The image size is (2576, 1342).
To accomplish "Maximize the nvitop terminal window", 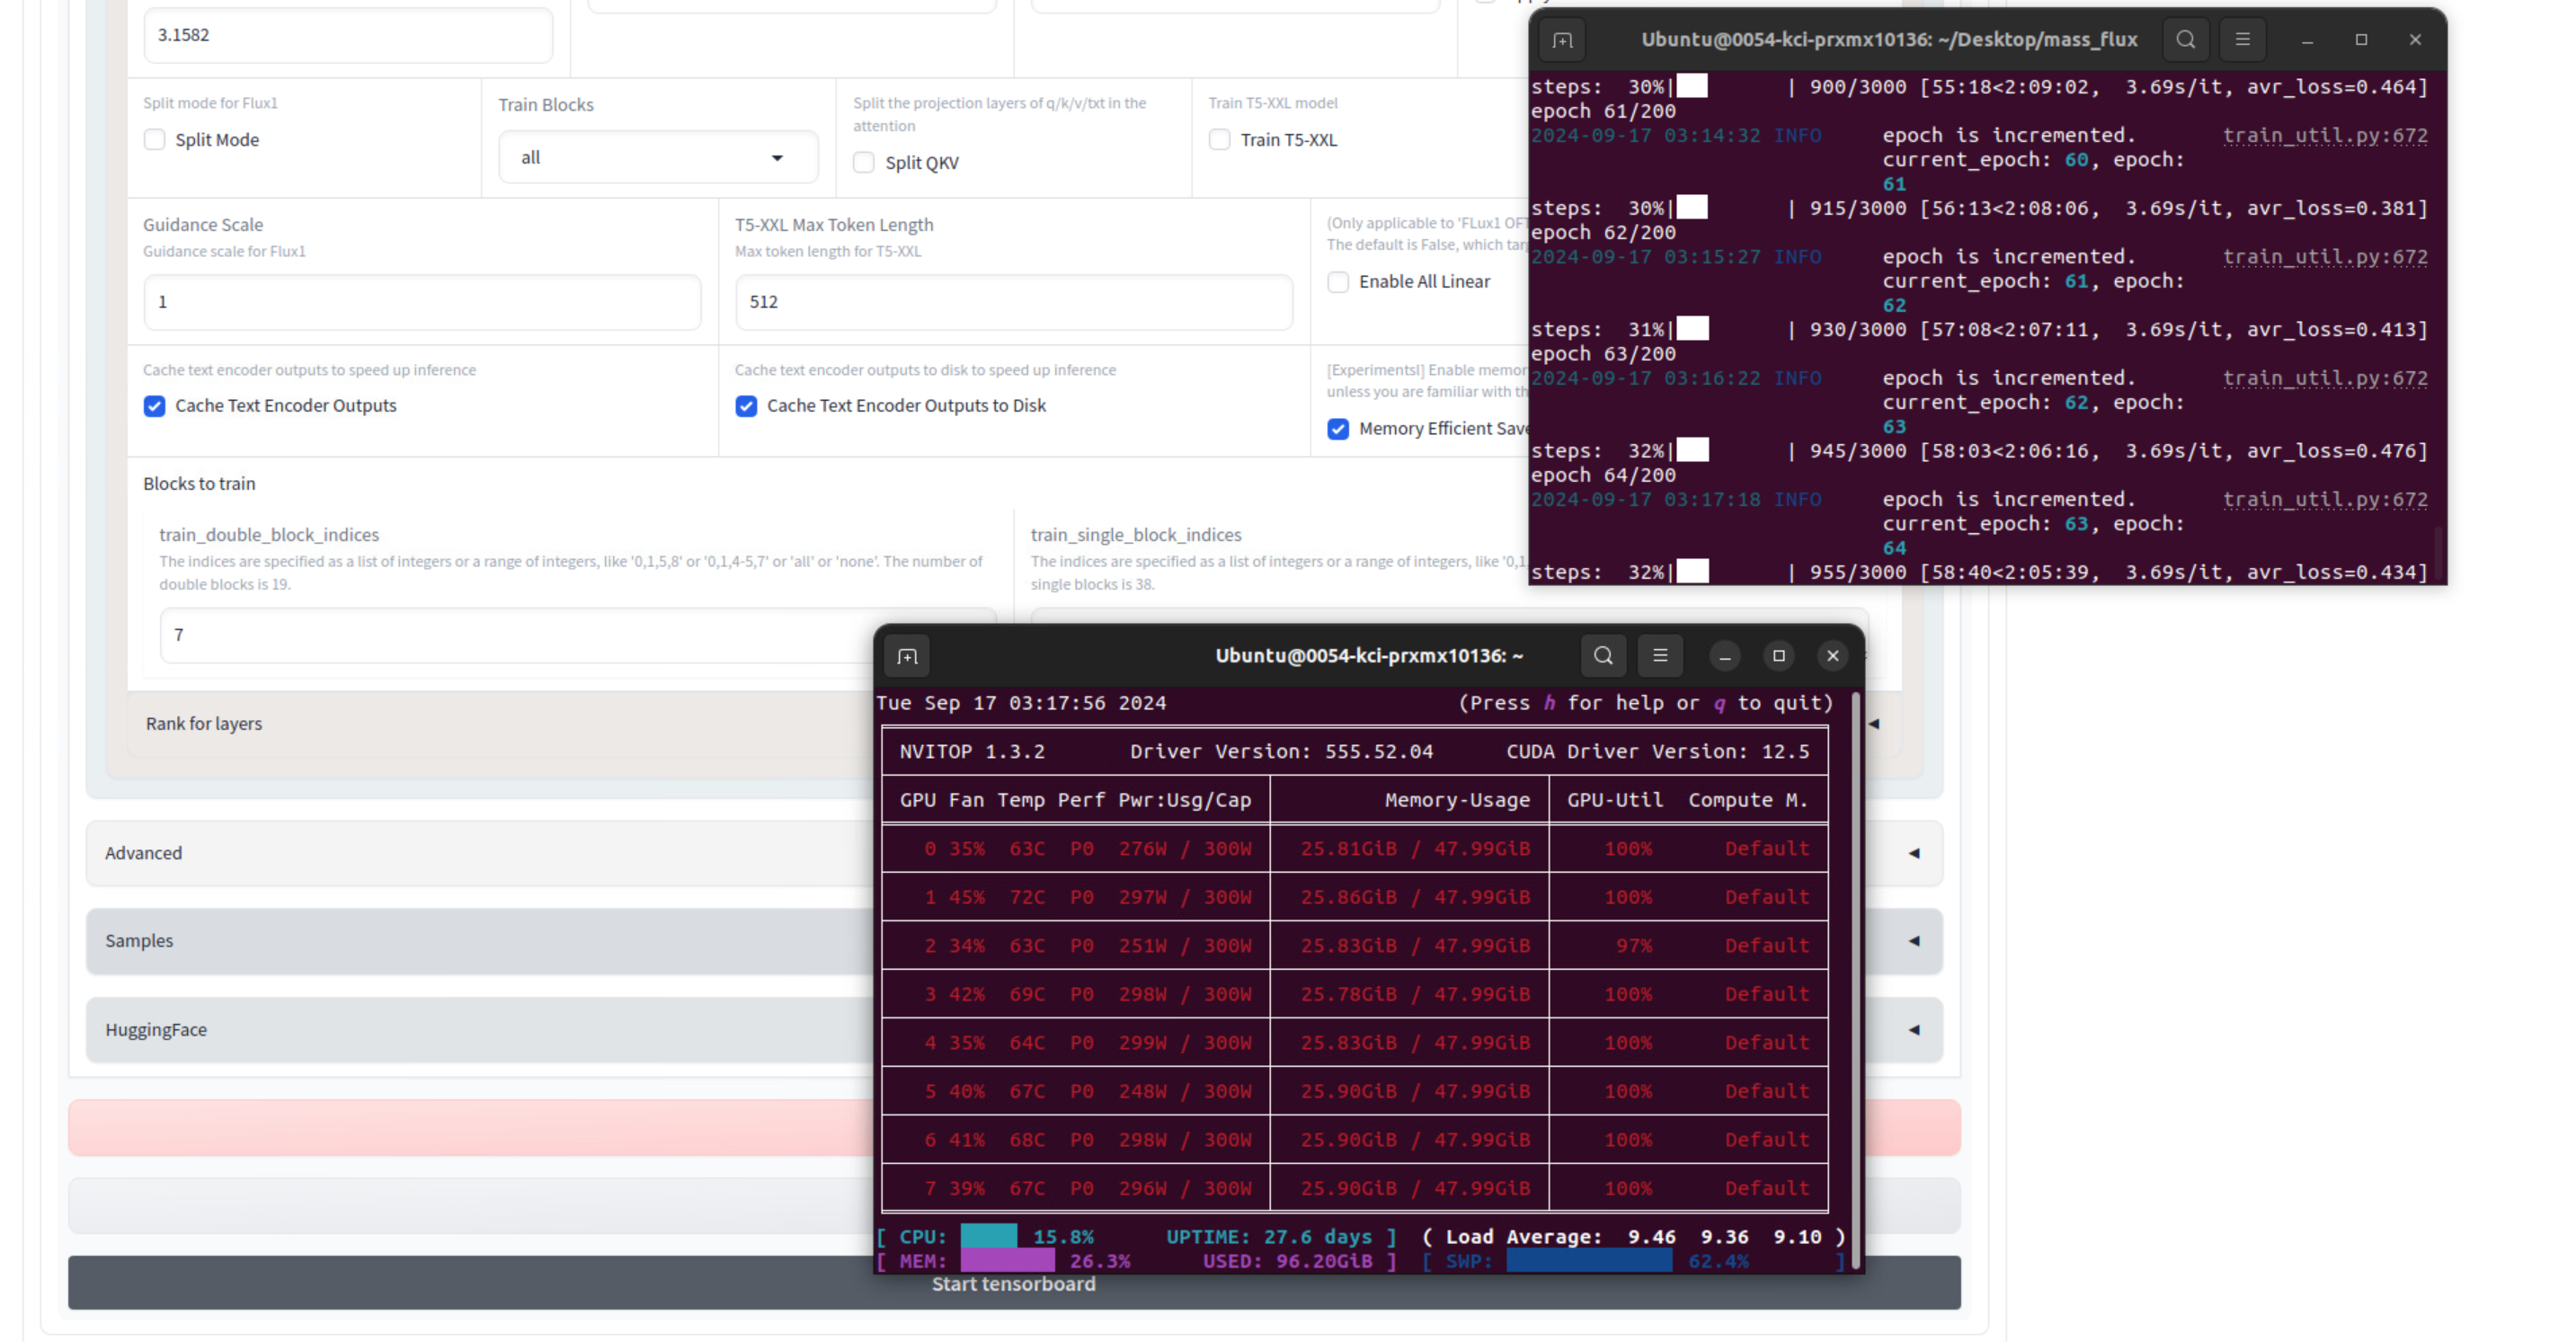I will [1778, 656].
